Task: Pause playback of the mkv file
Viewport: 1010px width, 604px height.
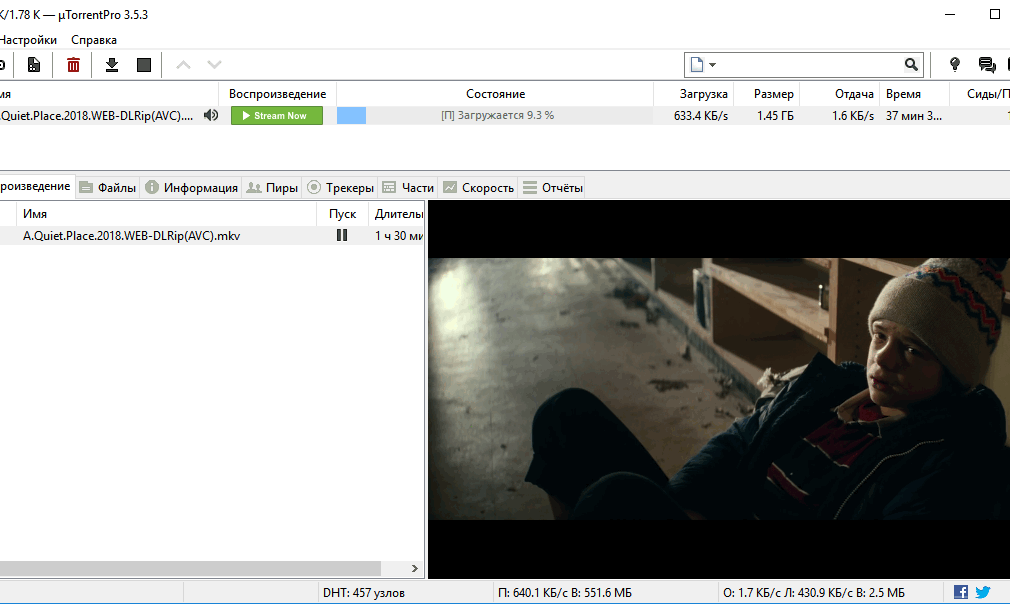Action: (342, 235)
